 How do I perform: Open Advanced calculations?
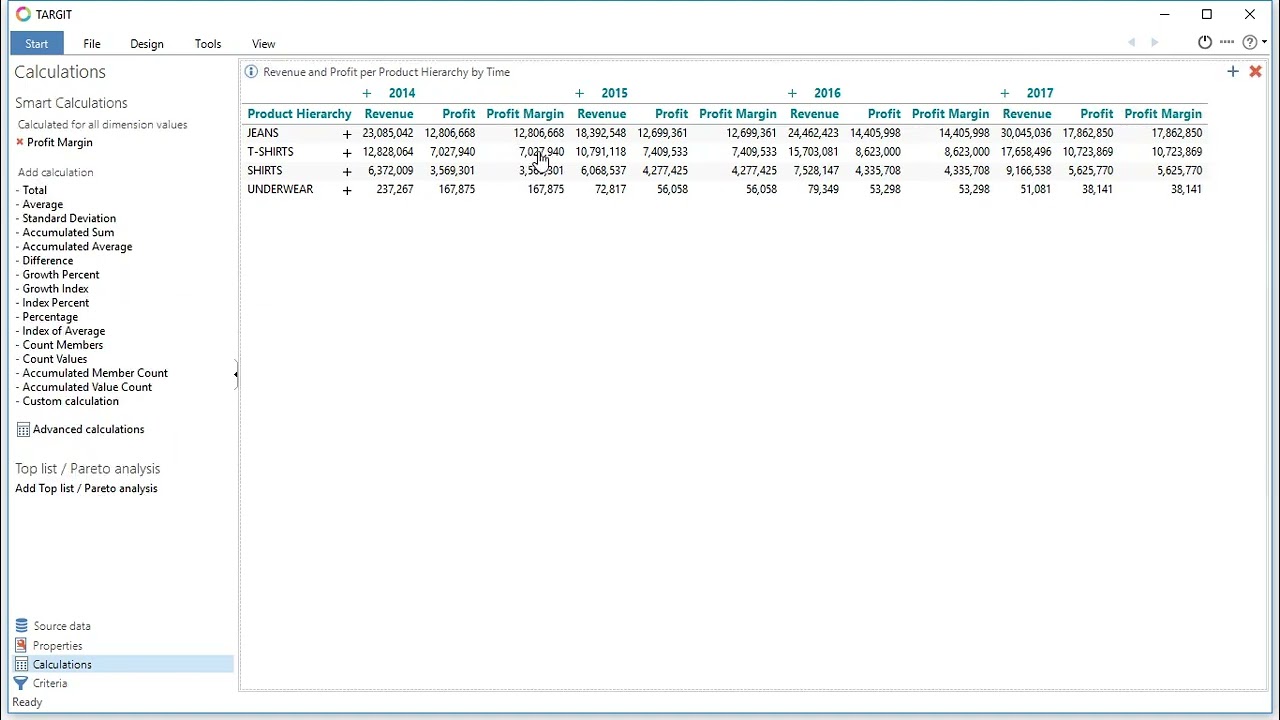pyautogui.click(x=80, y=430)
